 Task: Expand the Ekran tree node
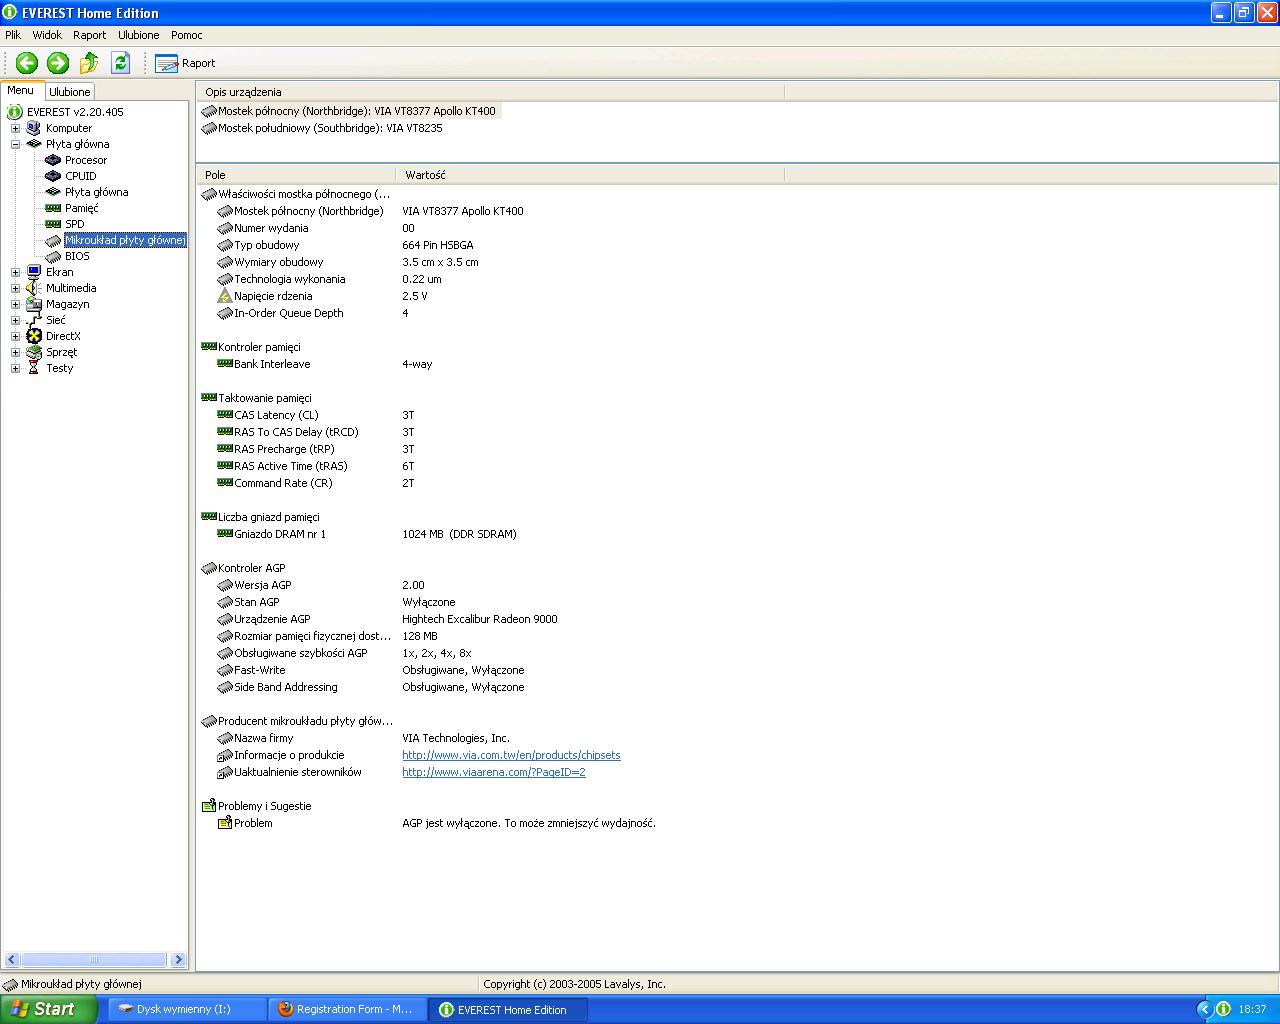(x=15, y=272)
